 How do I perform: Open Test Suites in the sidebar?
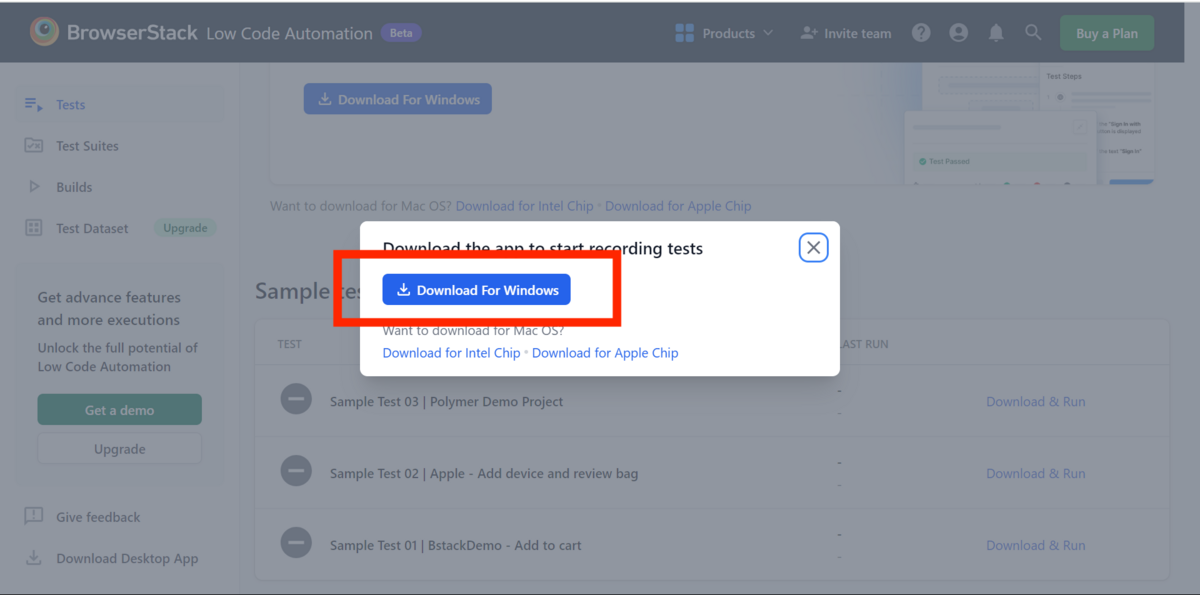[x=87, y=146]
